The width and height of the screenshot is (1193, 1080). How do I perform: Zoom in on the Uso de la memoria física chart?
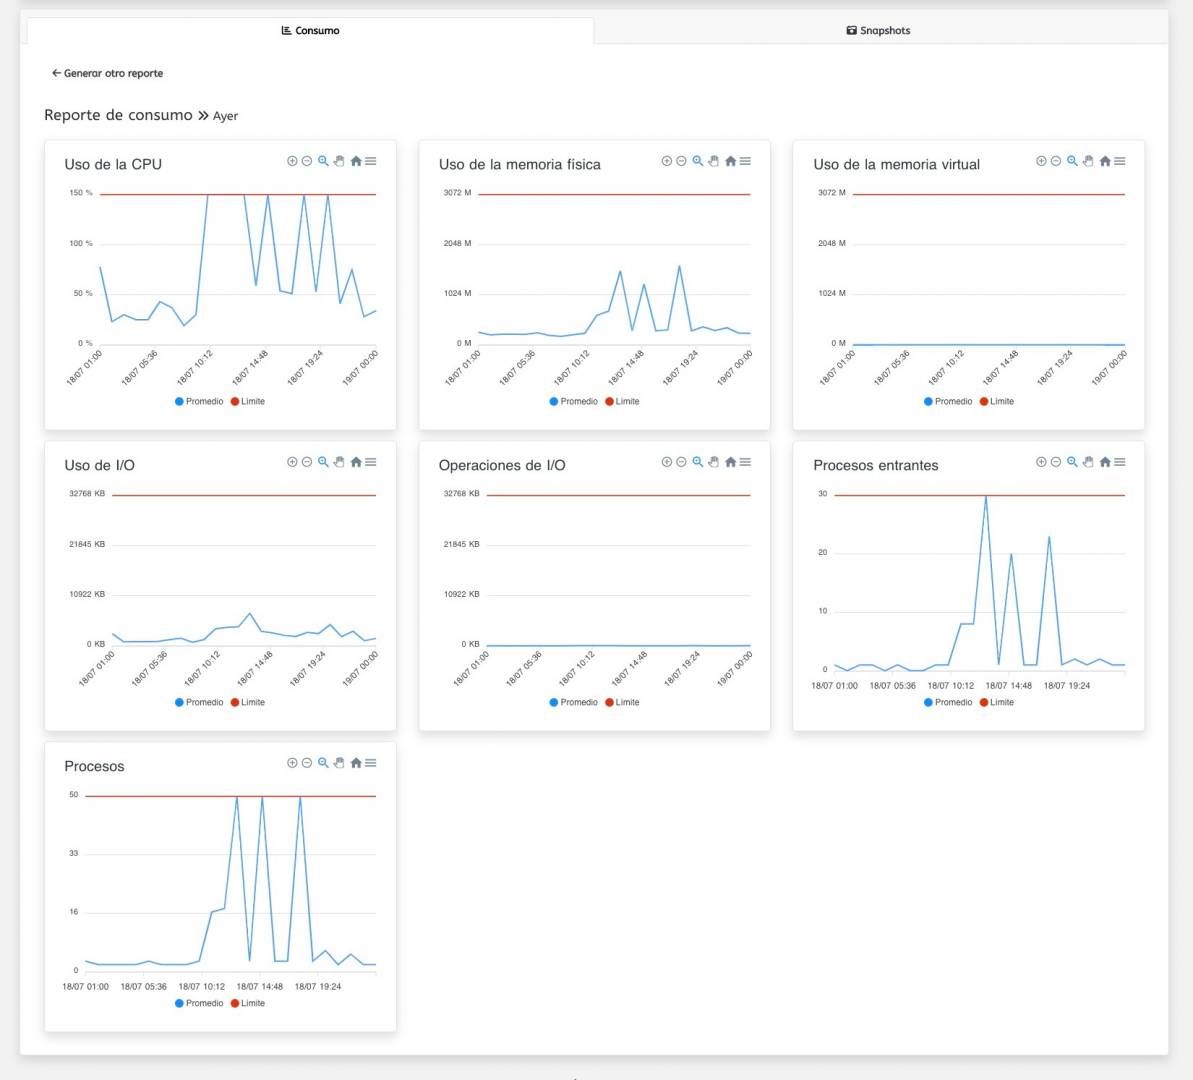point(666,161)
